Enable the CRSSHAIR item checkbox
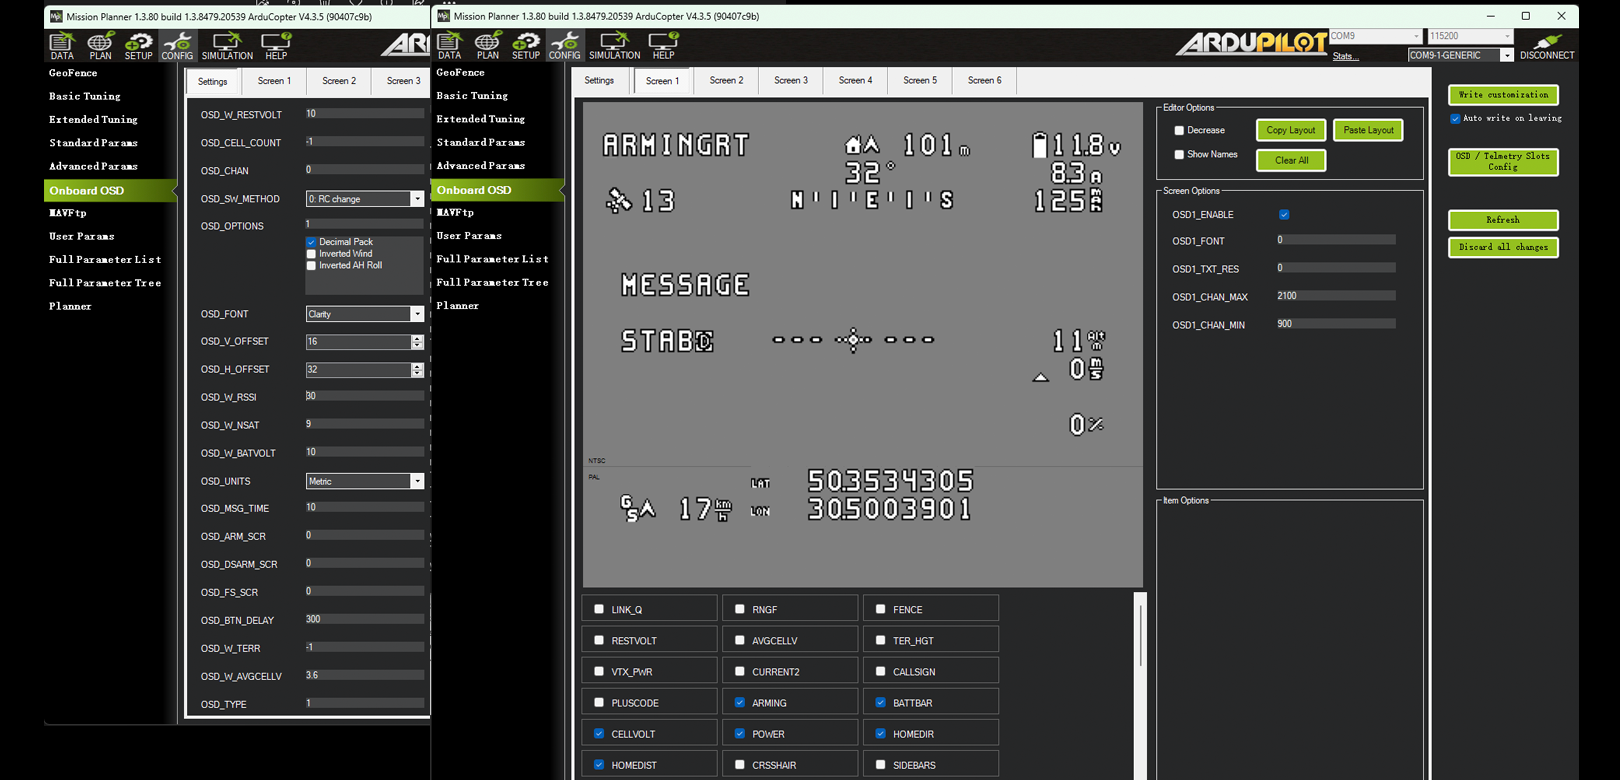The height and width of the screenshot is (780, 1620). [740, 765]
